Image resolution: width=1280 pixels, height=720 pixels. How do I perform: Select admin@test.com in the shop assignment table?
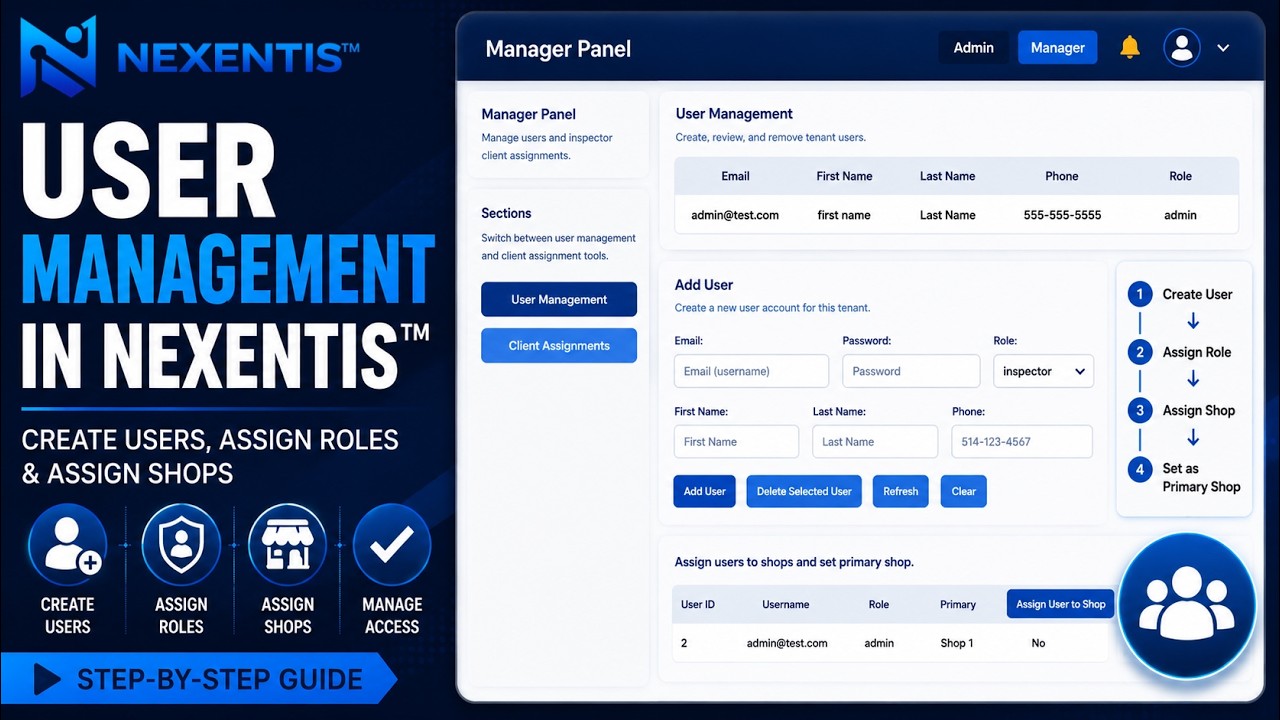tap(787, 643)
